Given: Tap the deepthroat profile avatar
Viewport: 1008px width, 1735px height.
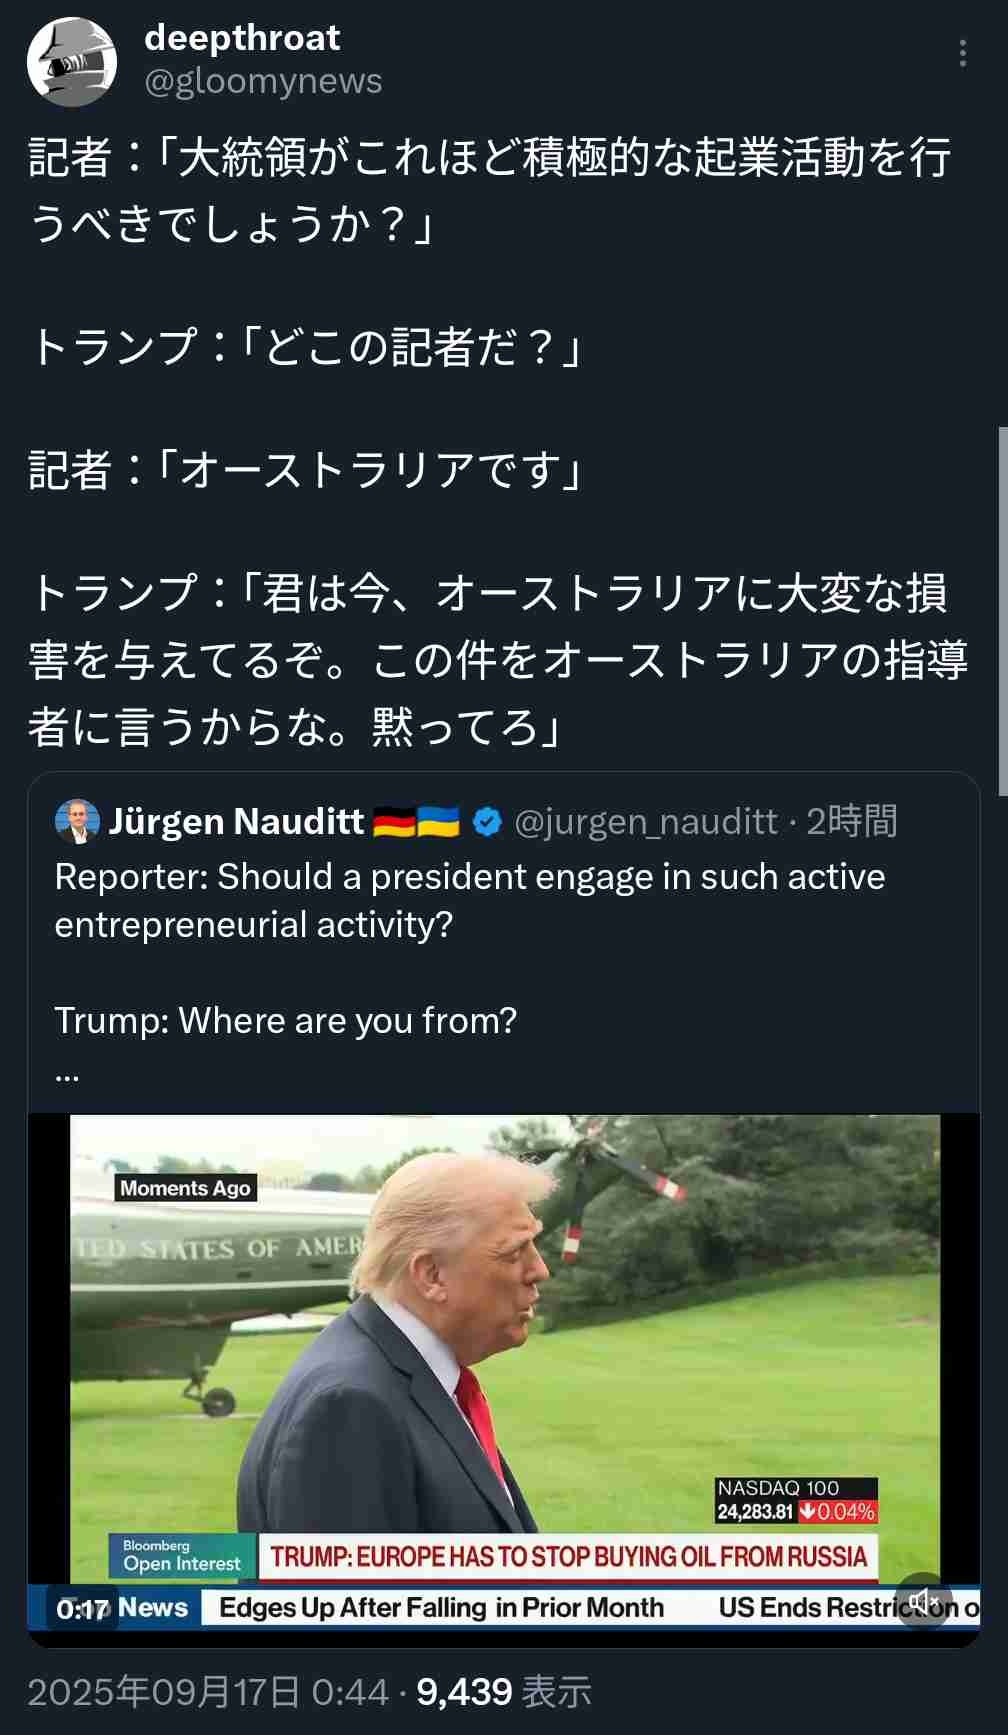Looking at the screenshot, I should click(x=71, y=62).
